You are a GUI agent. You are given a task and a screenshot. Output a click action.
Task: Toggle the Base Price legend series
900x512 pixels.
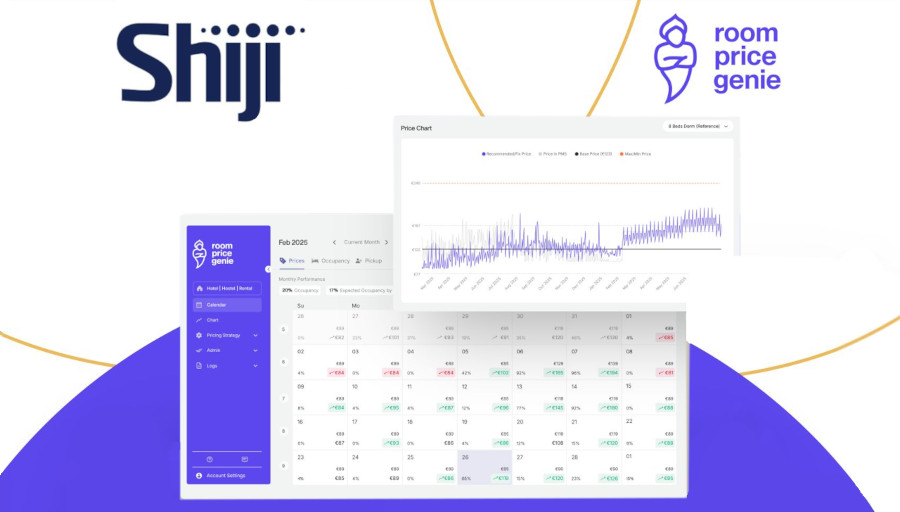pos(594,154)
